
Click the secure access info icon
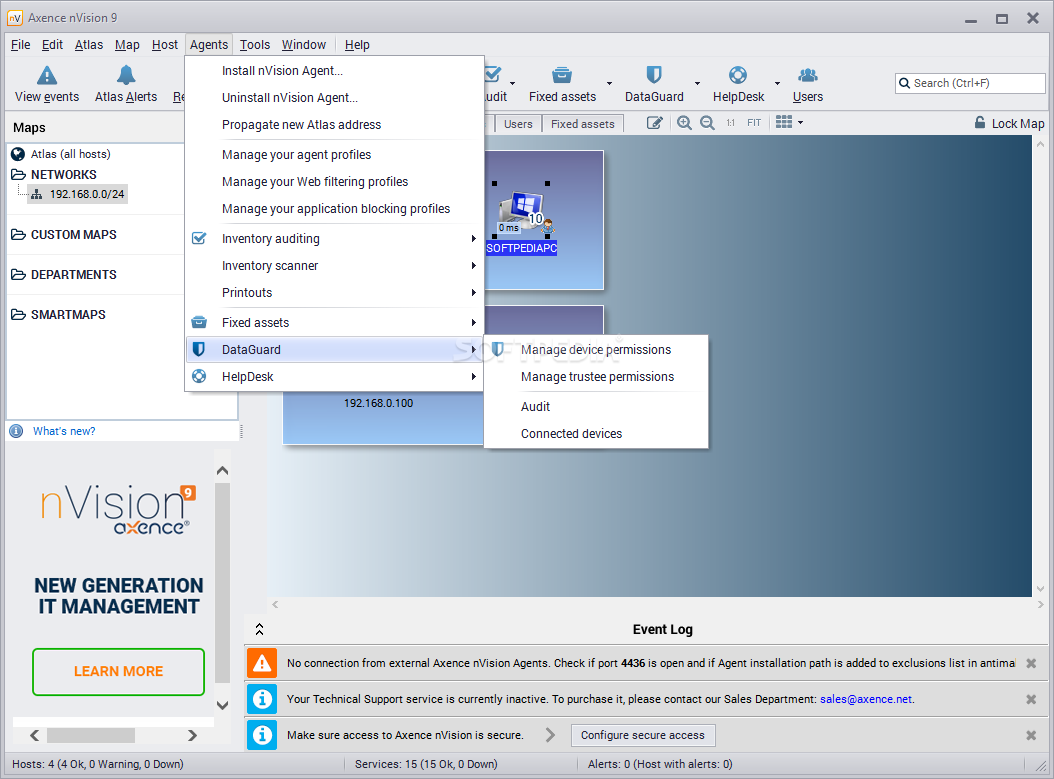point(261,735)
